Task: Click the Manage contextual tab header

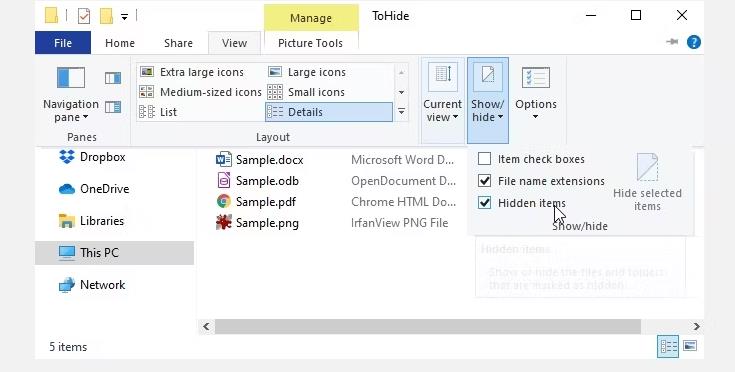Action: (x=311, y=18)
